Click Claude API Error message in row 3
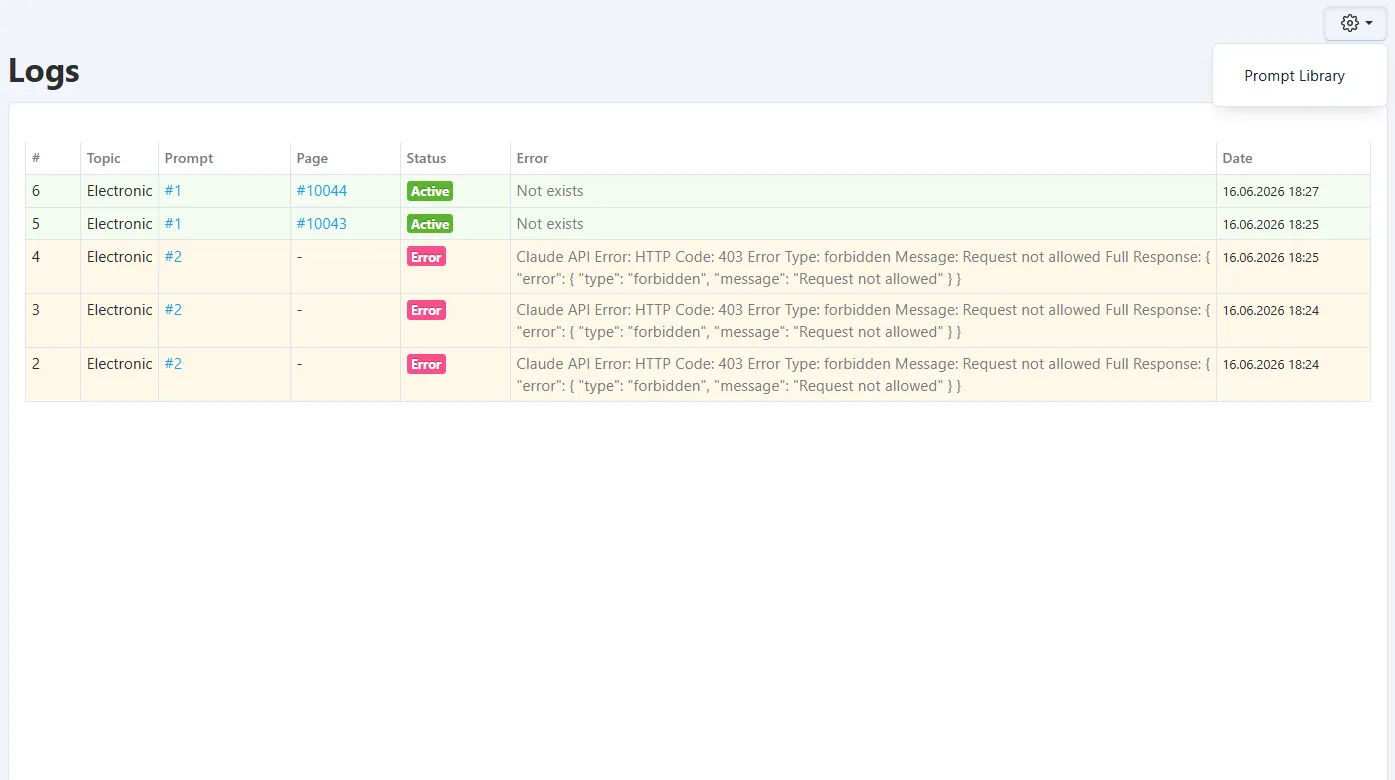1395x780 pixels. (x=863, y=321)
